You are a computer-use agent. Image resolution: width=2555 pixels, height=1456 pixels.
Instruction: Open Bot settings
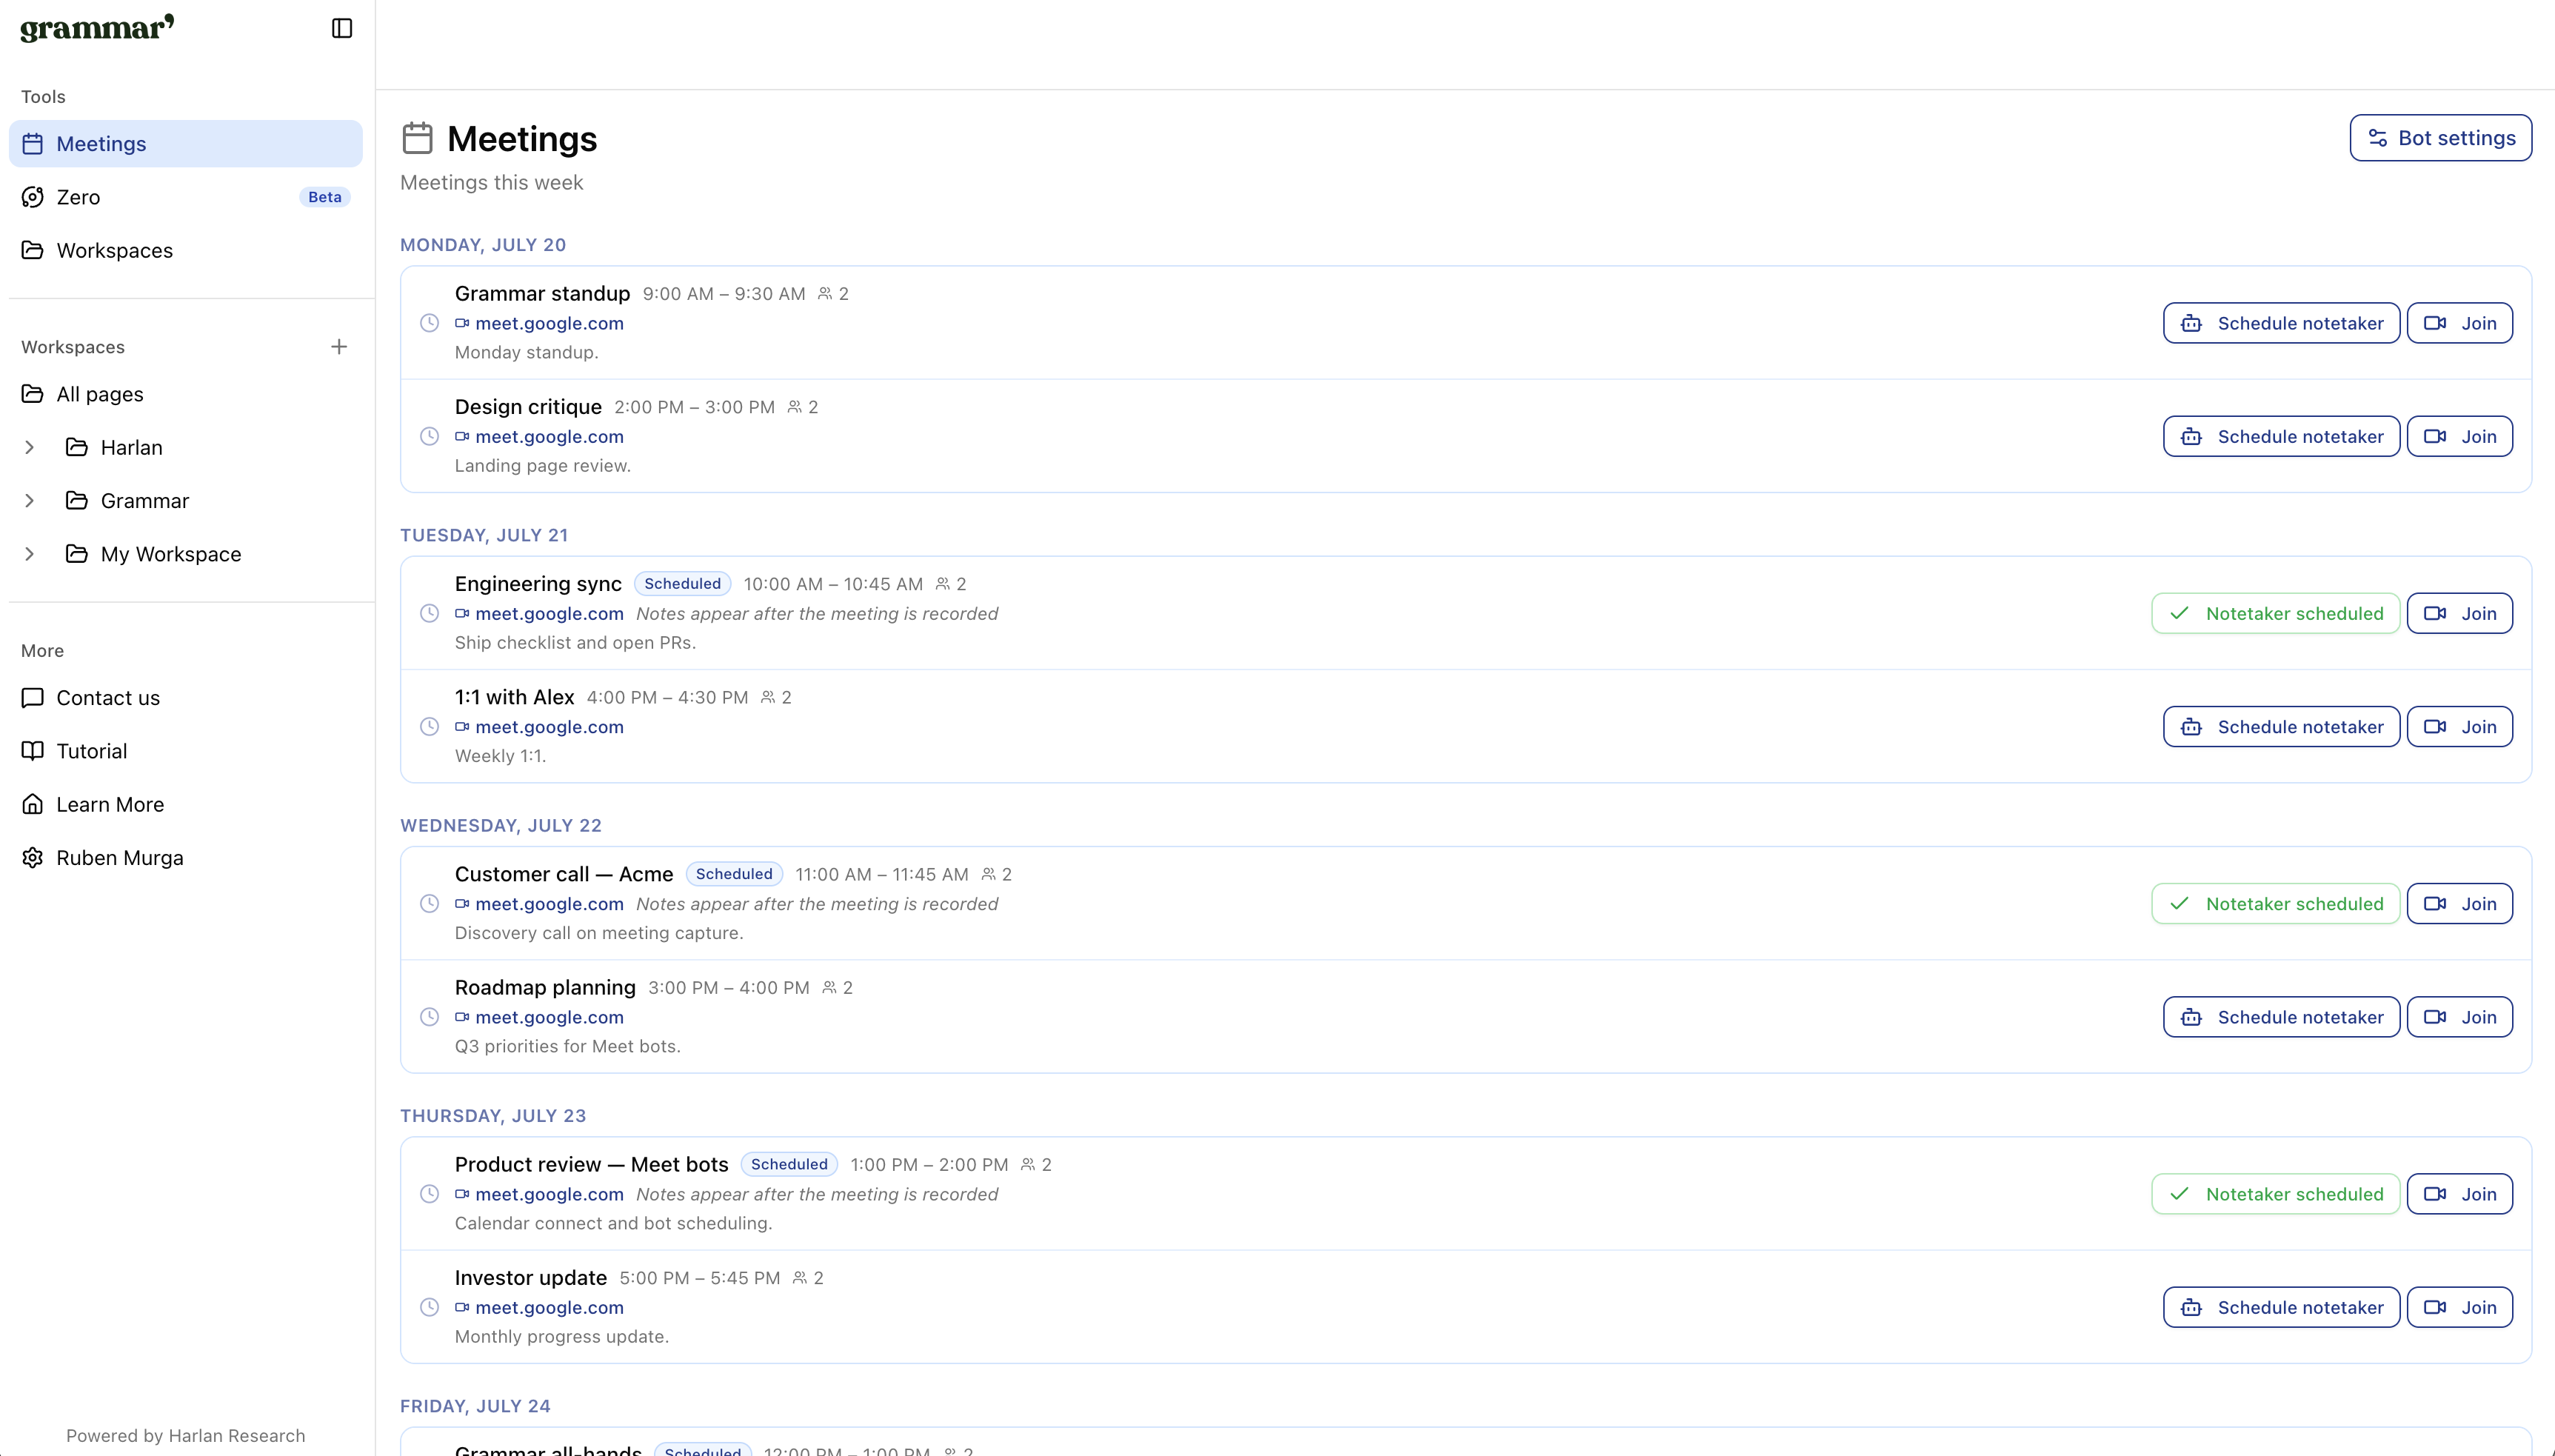(2441, 138)
